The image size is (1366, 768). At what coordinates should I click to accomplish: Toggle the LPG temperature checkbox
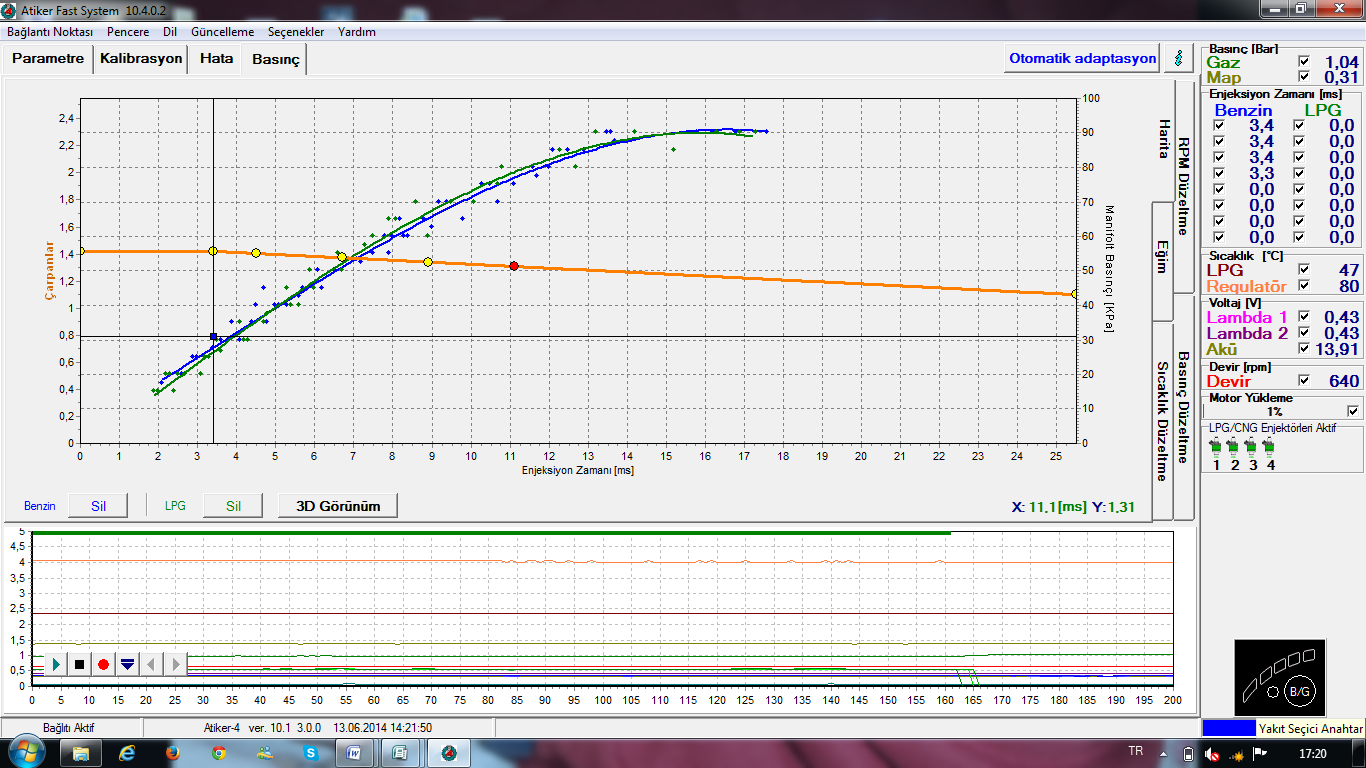(1303, 270)
